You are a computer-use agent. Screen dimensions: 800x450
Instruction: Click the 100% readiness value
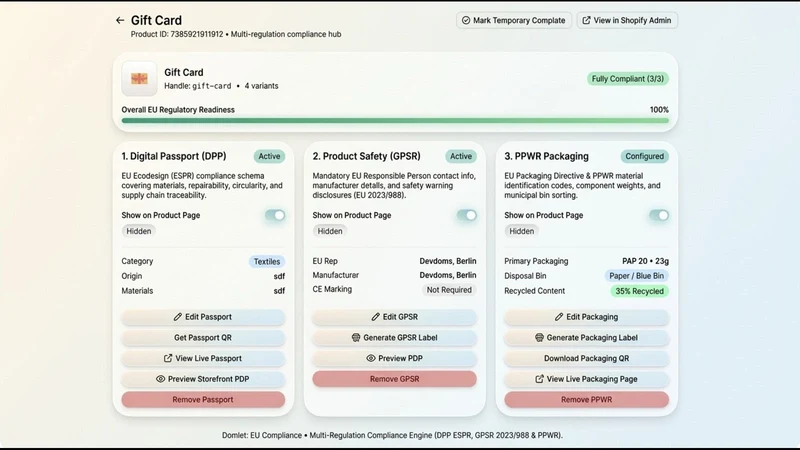659,110
